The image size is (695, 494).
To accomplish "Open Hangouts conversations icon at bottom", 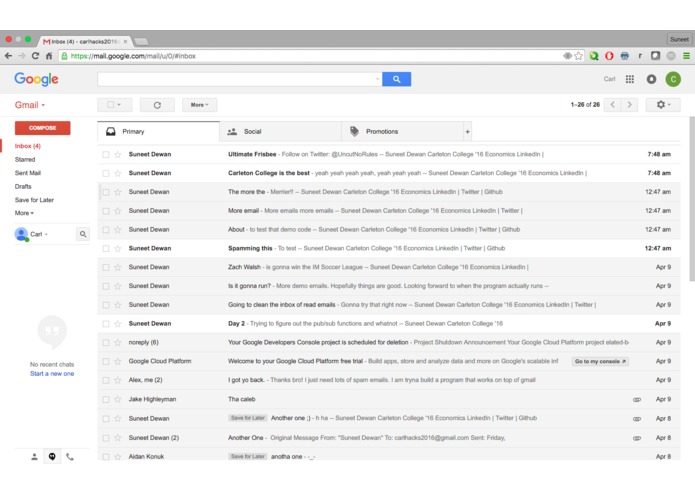I will (x=52, y=457).
